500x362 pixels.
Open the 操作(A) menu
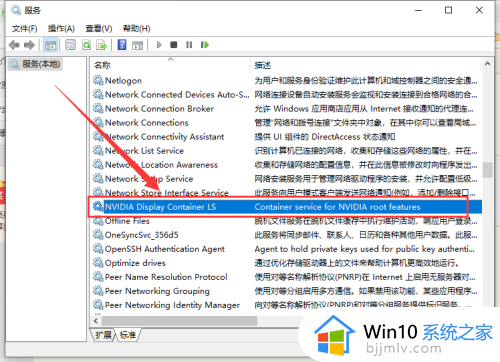pyautogui.click(x=61, y=29)
